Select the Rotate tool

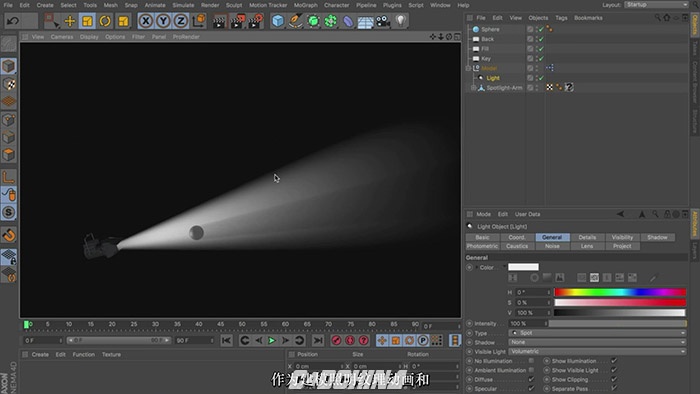click(105, 21)
